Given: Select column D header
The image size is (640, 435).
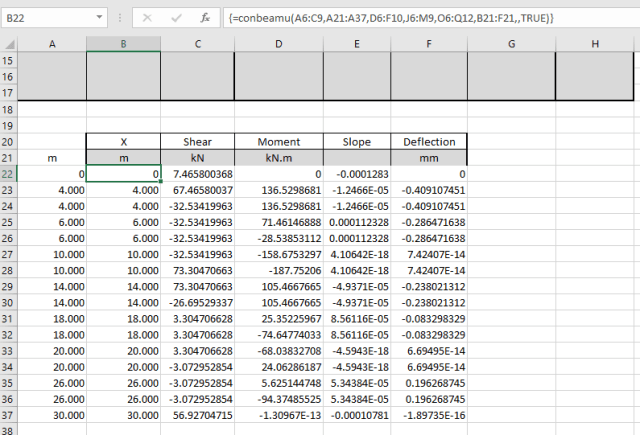Looking at the screenshot, I should 278,43.
